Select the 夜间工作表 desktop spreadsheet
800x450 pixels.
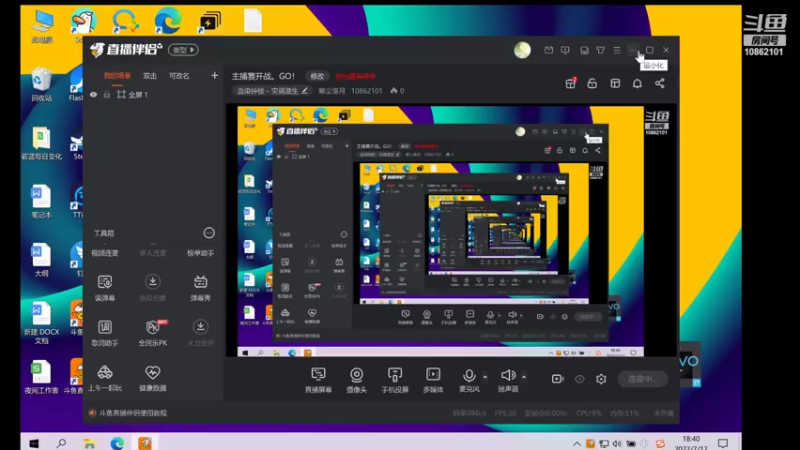41,377
